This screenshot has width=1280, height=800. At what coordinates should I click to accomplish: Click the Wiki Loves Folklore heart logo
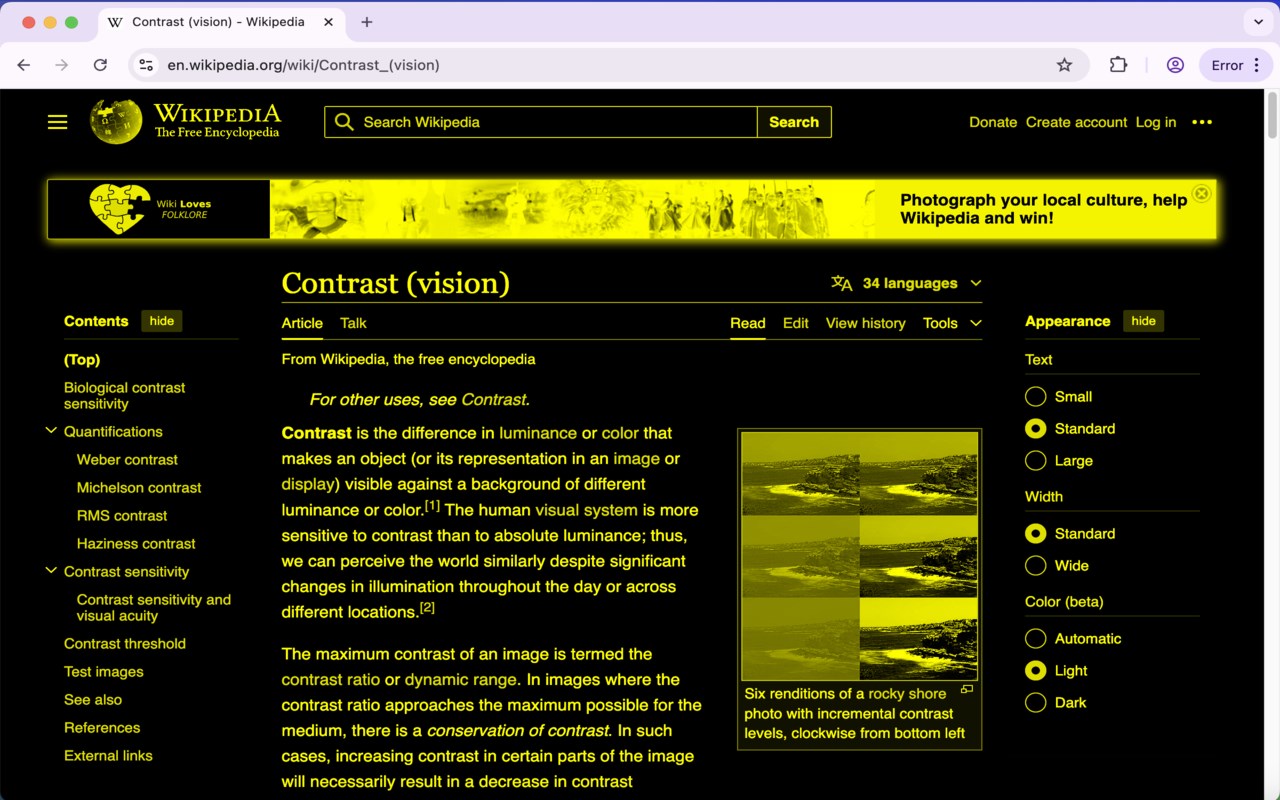click(x=120, y=209)
